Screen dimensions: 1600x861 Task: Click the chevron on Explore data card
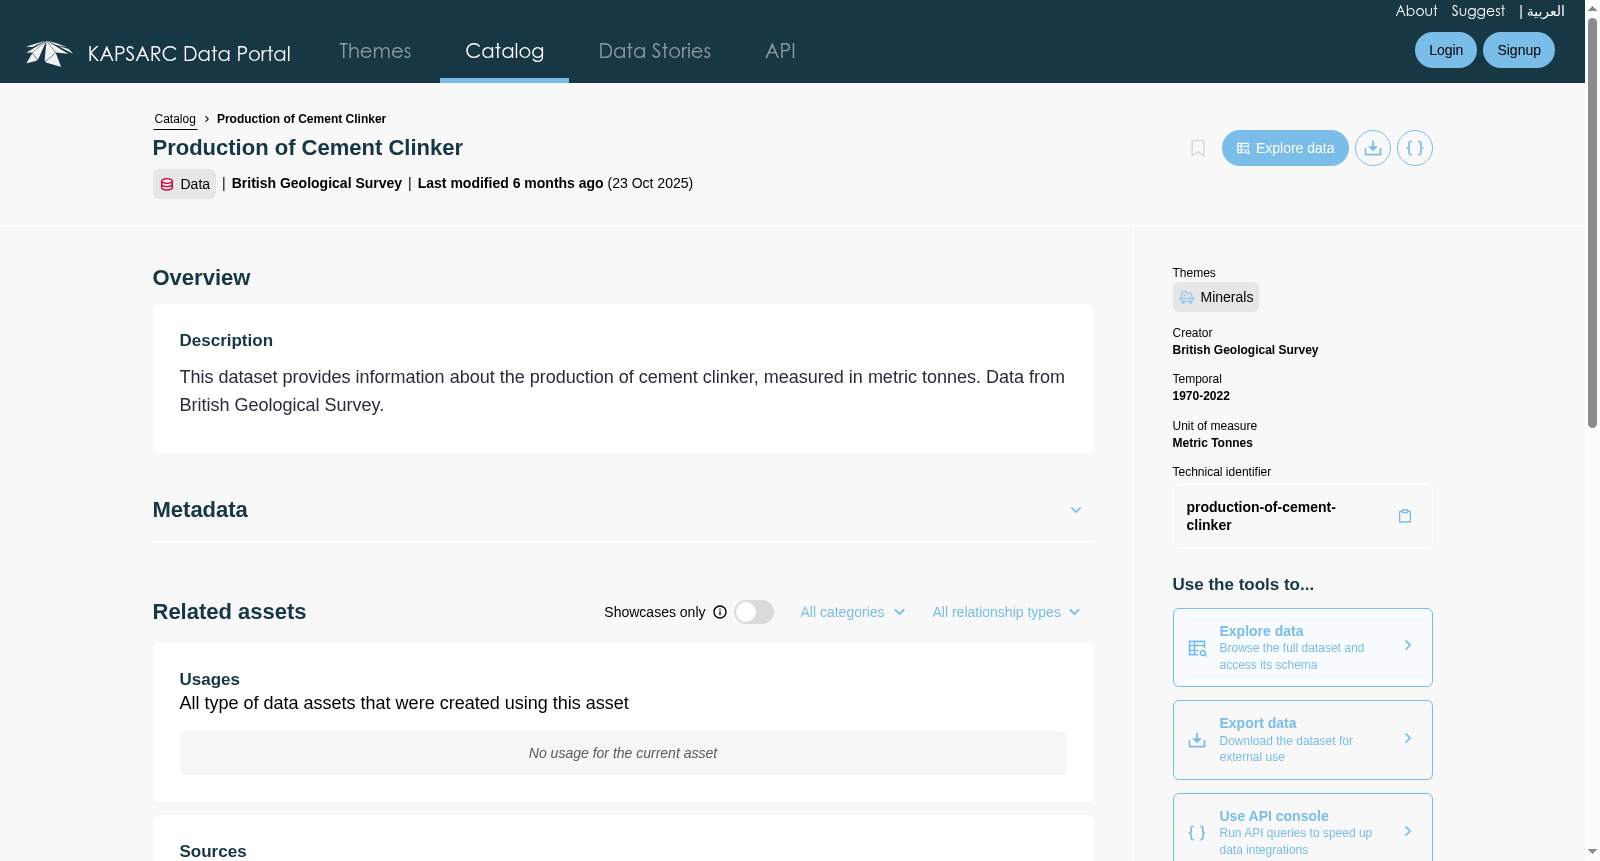(x=1408, y=646)
